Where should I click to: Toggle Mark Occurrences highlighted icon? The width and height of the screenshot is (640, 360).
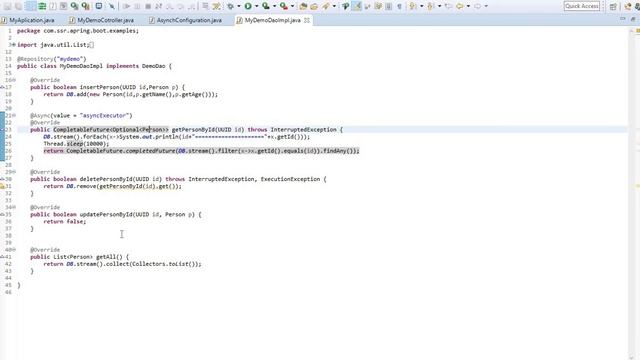point(357,6)
